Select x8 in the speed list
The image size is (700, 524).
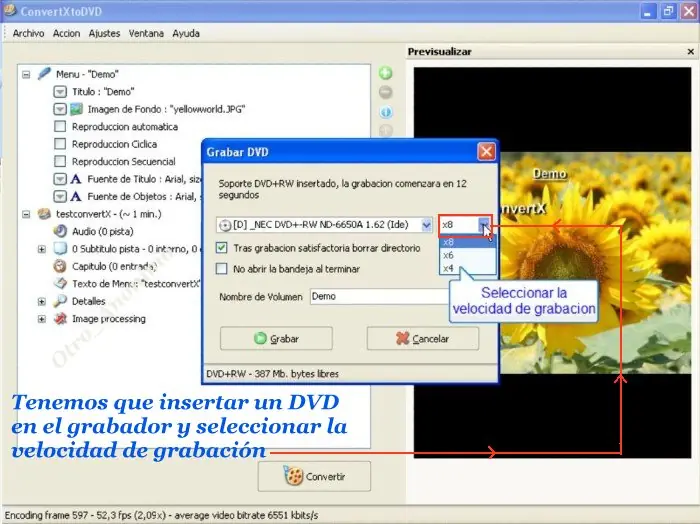(x=467, y=242)
